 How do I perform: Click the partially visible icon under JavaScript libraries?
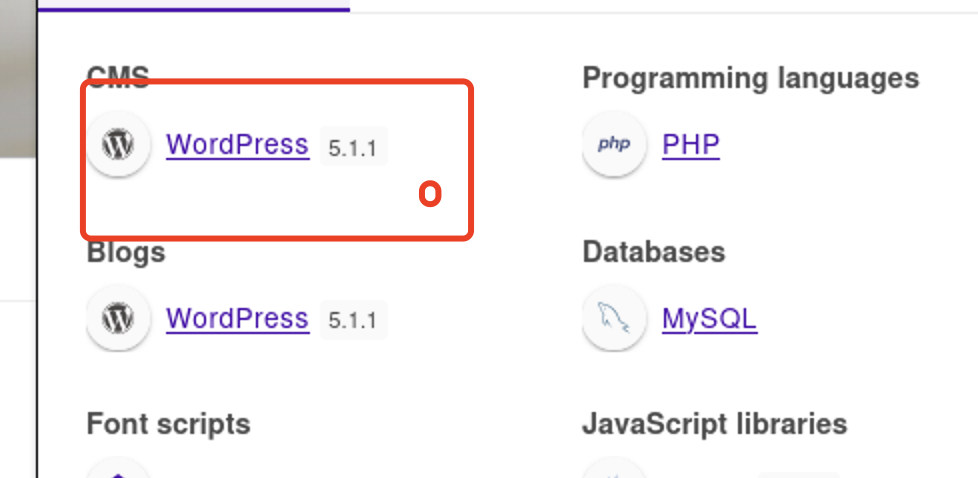coord(614,468)
